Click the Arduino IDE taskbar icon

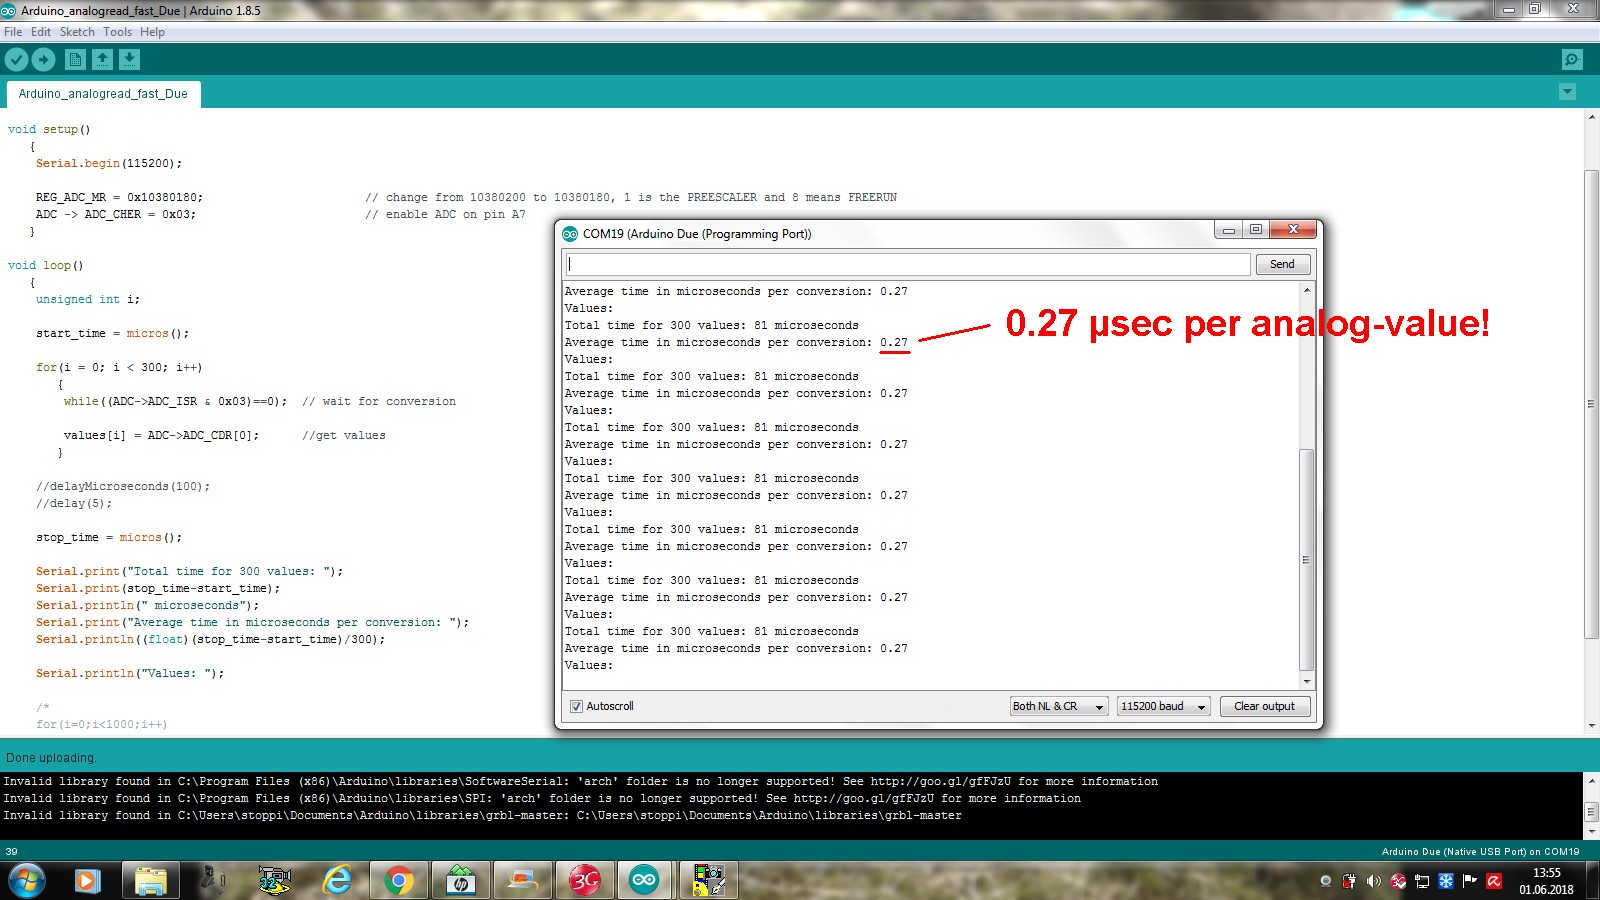(644, 881)
